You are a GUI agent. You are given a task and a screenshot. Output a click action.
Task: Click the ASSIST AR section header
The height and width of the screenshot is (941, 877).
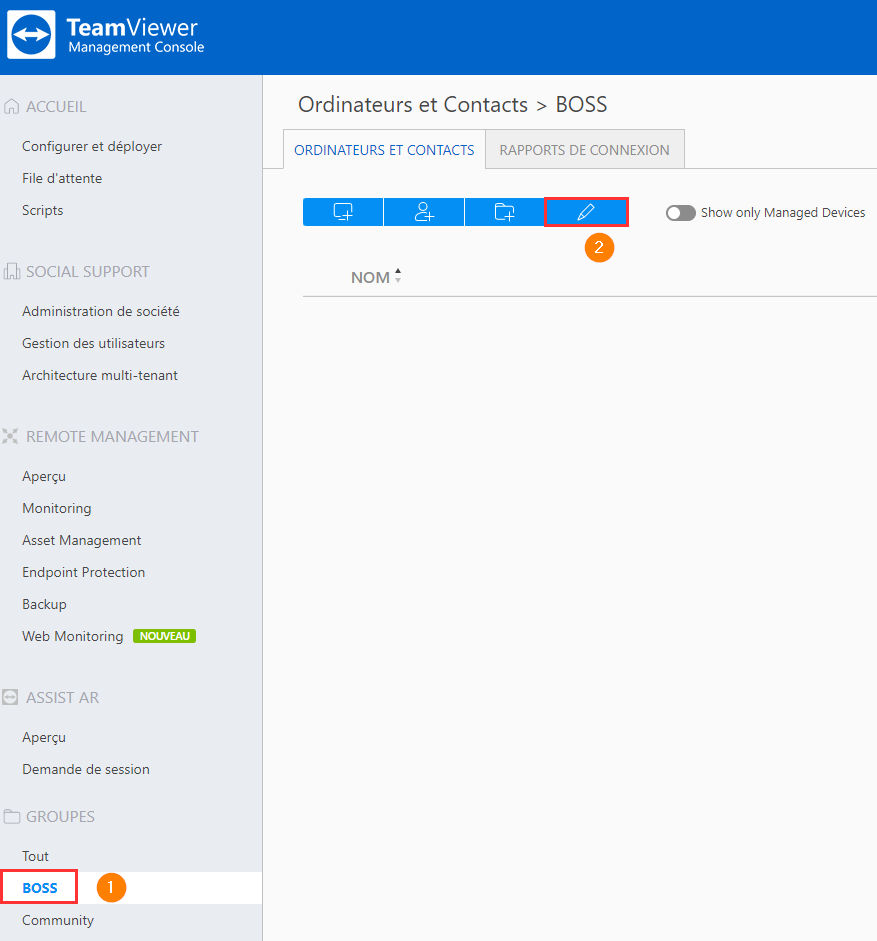tap(62, 697)
